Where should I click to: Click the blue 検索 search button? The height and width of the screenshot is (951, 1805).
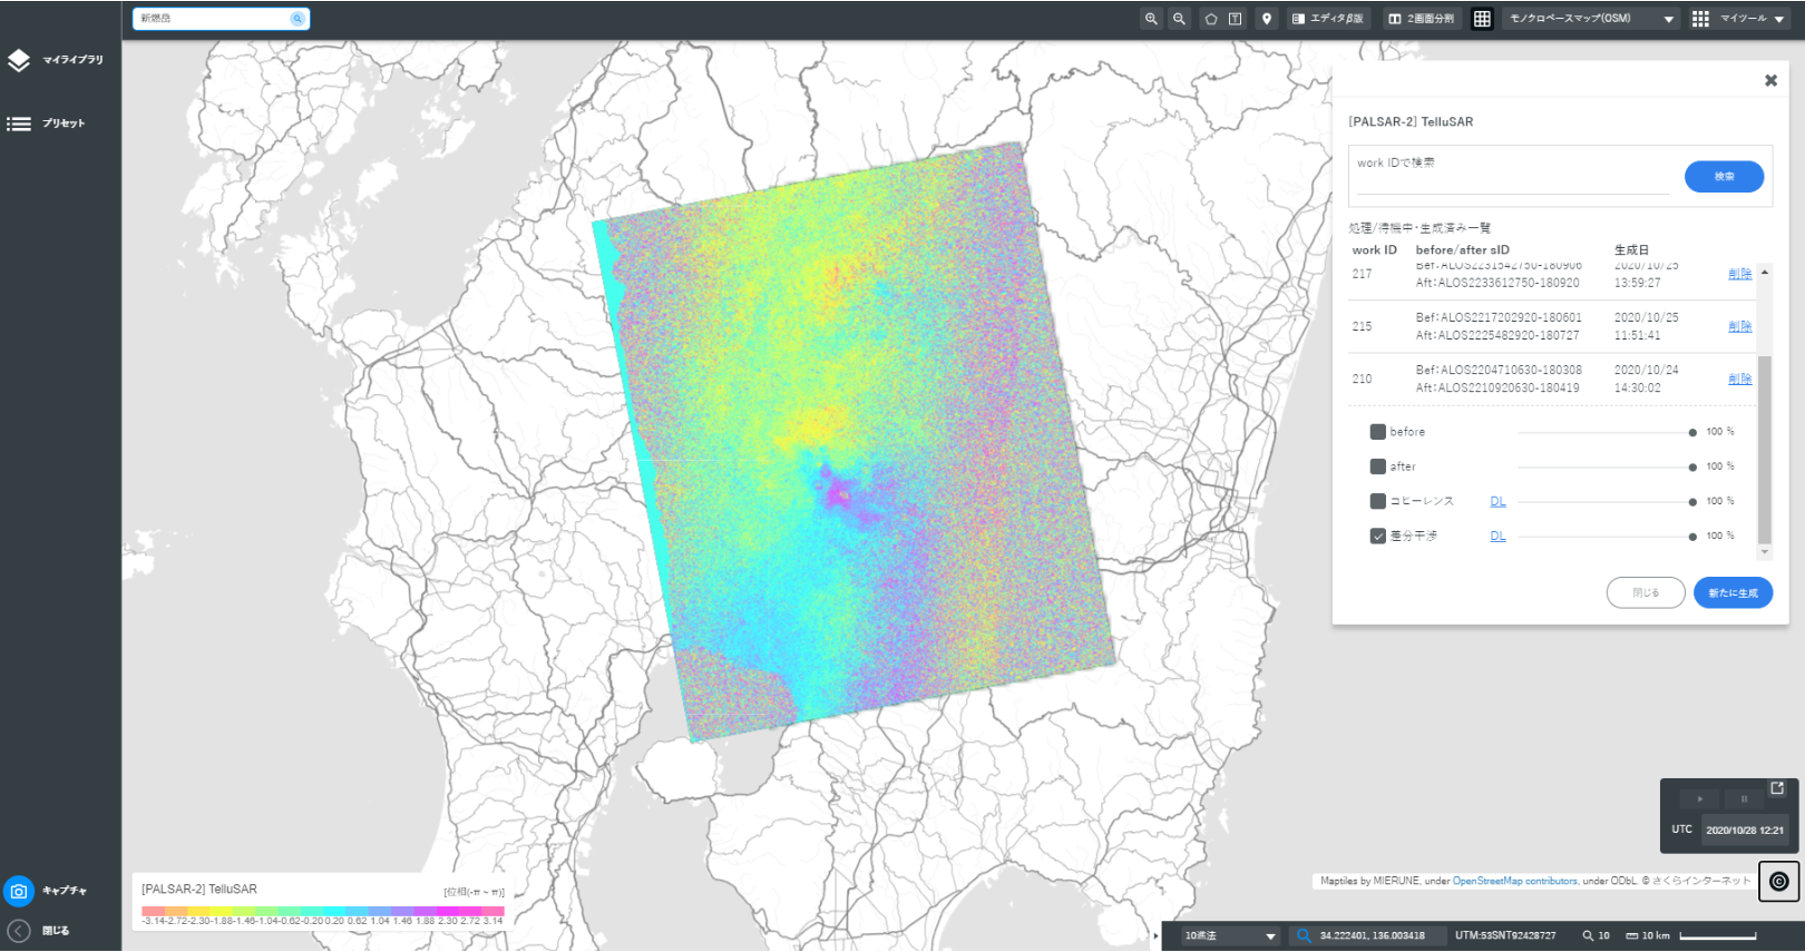pyautogui.click(x=1724, y=177)
